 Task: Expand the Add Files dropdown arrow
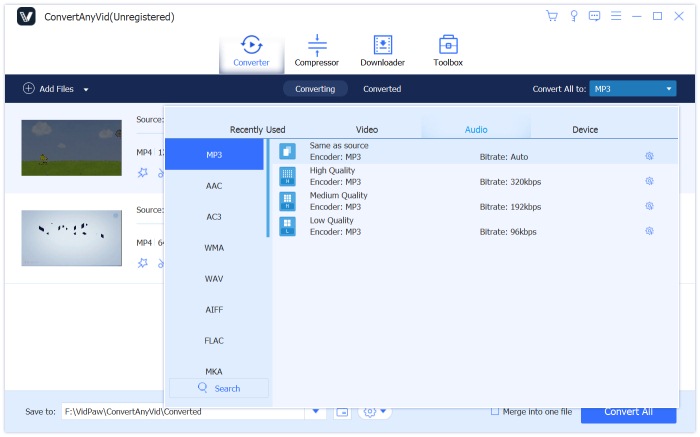coord(86,89)
